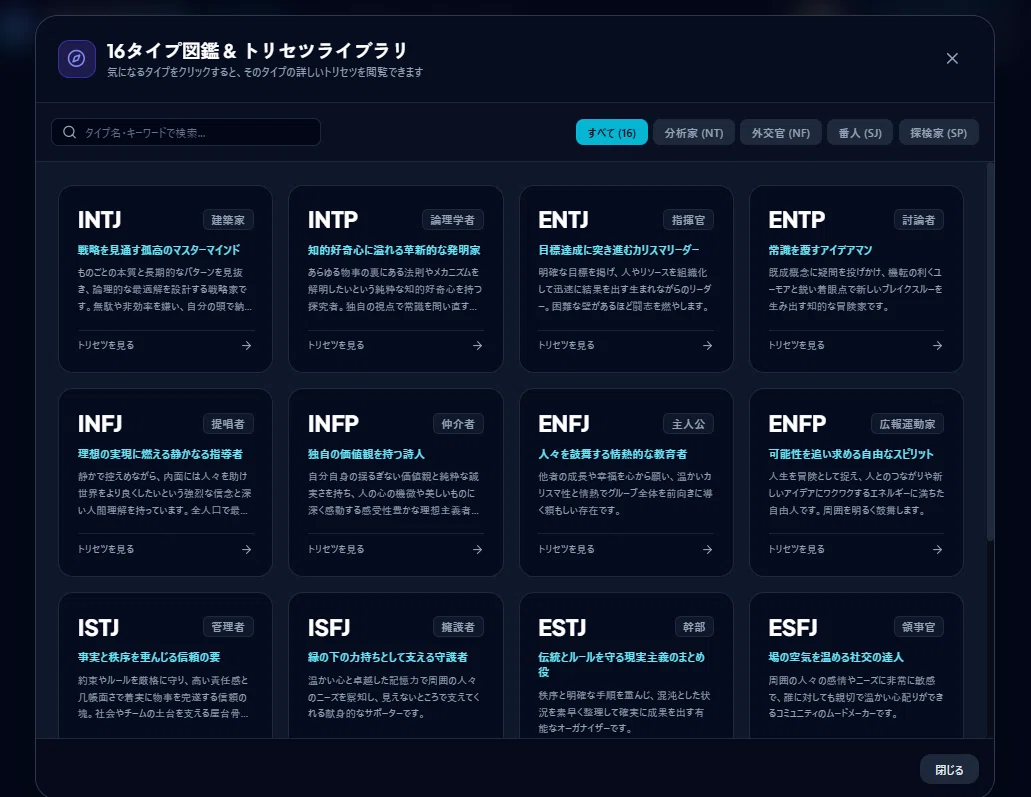This screenshot has width=1031, height=797.
Task: Select the ENFJ card heading
Action: (564, 424)
